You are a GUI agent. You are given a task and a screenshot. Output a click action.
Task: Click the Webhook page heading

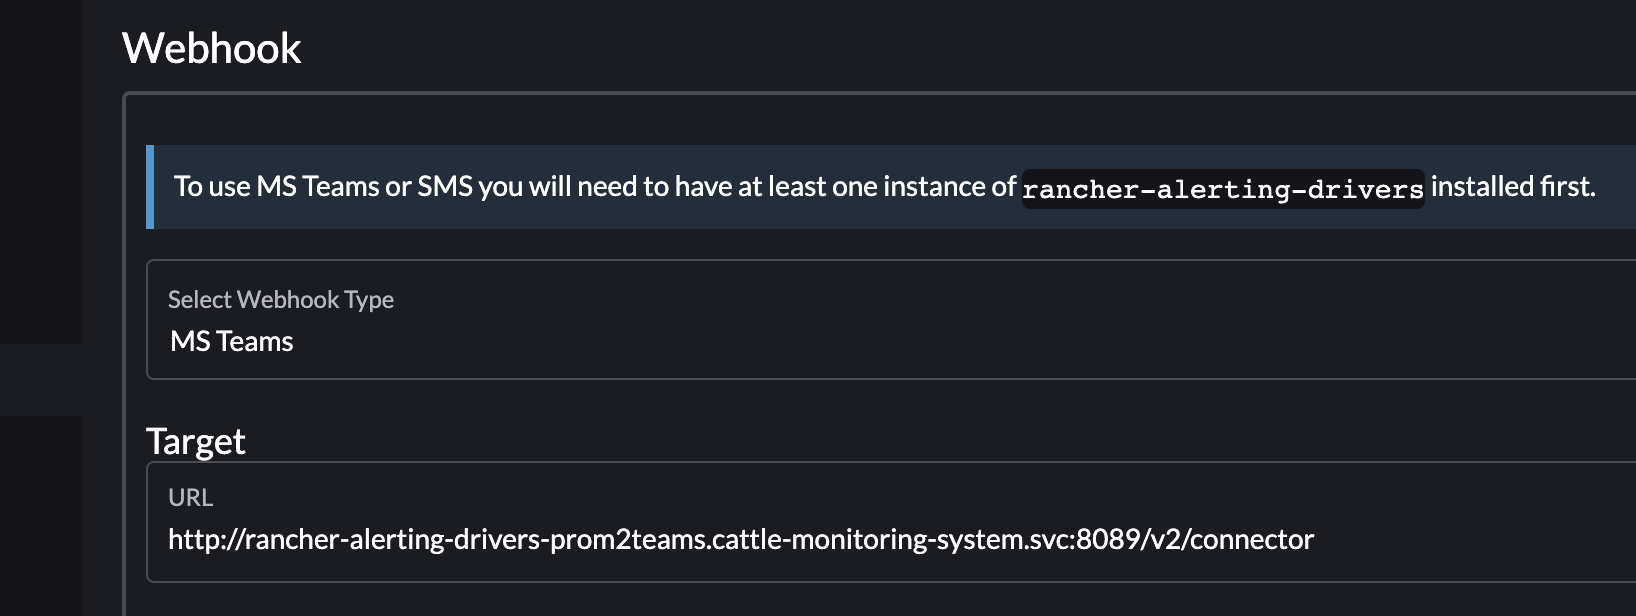tap(212, 47)
